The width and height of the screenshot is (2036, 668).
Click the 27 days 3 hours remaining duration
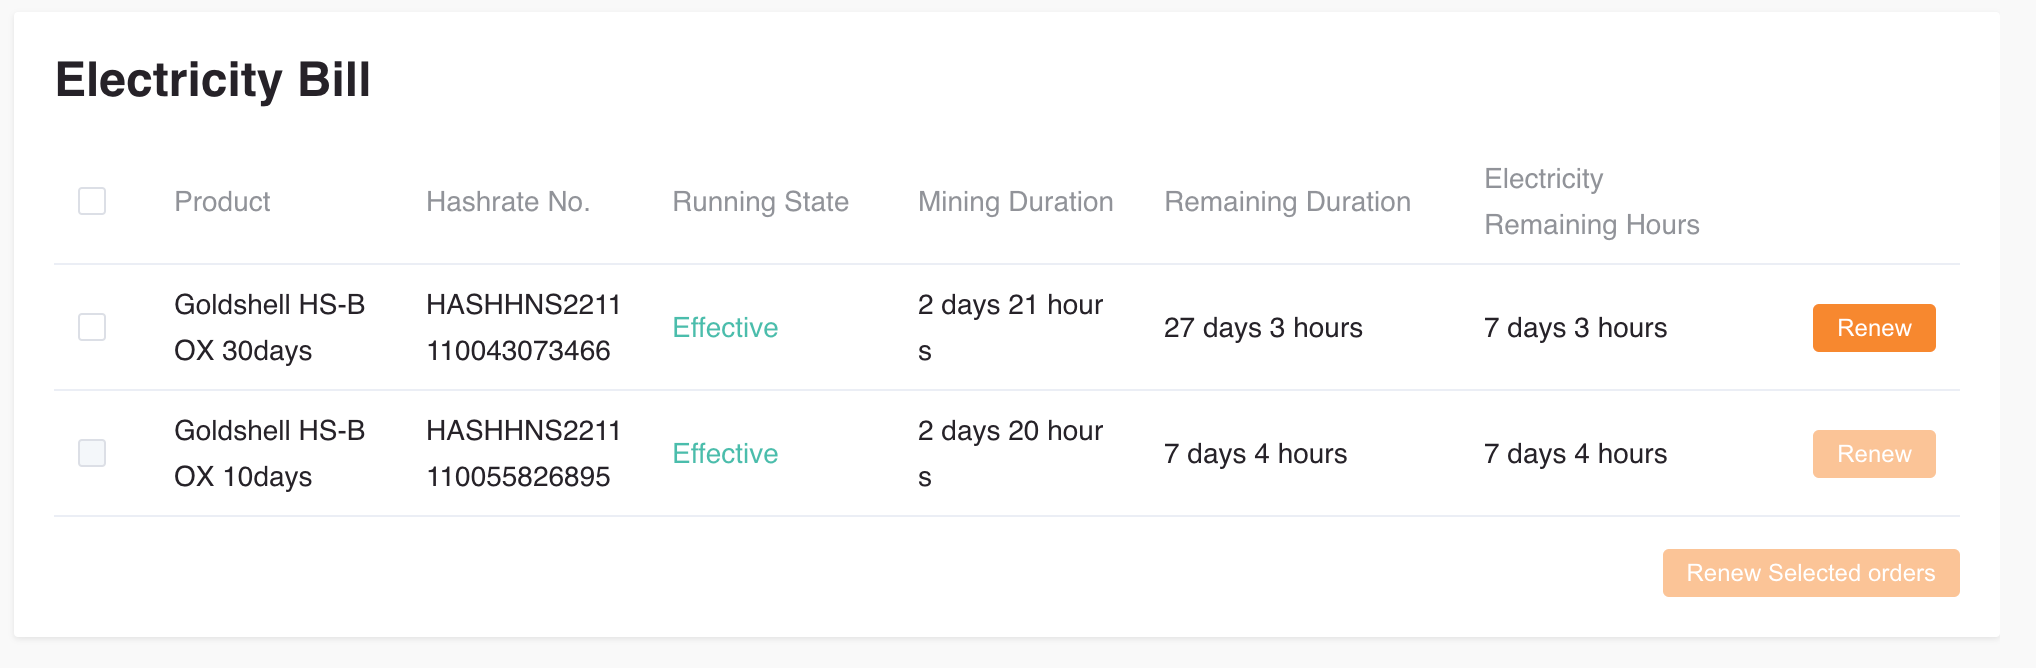1263,328
